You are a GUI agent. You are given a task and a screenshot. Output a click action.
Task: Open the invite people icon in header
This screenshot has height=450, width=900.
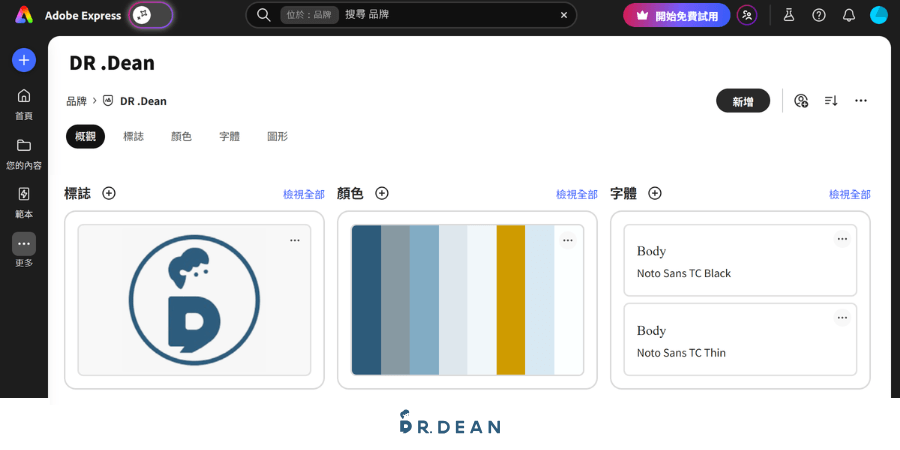[747, 15]
